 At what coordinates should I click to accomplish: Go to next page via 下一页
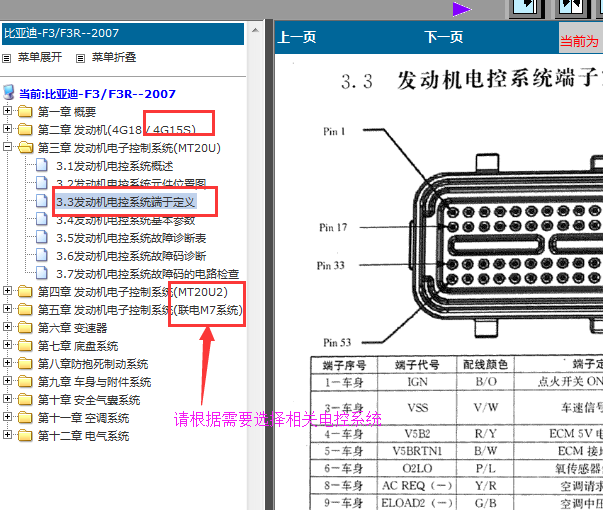[x=443, y=37]
